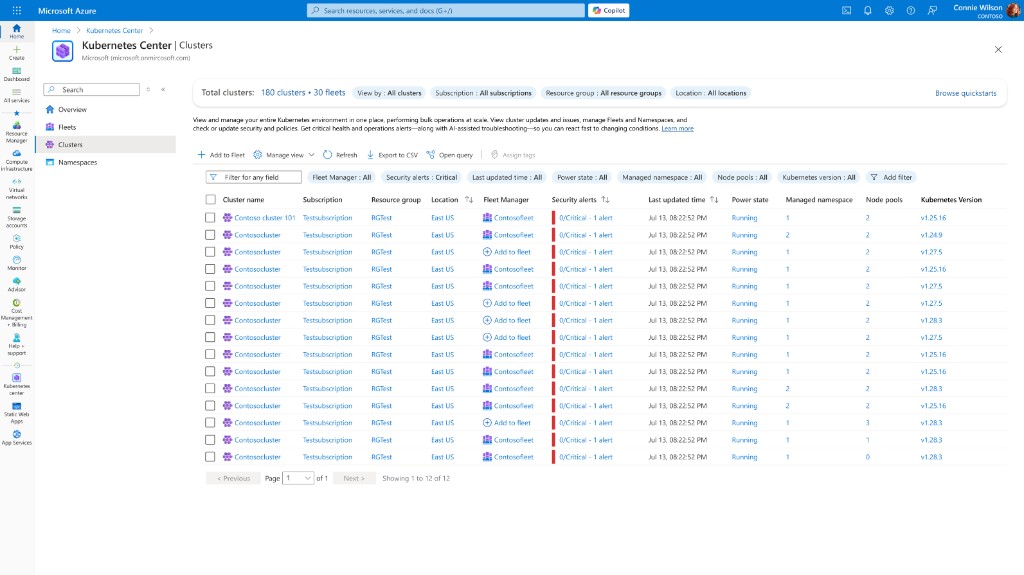Open the Contoso cluster 101 link

(264, 218)
